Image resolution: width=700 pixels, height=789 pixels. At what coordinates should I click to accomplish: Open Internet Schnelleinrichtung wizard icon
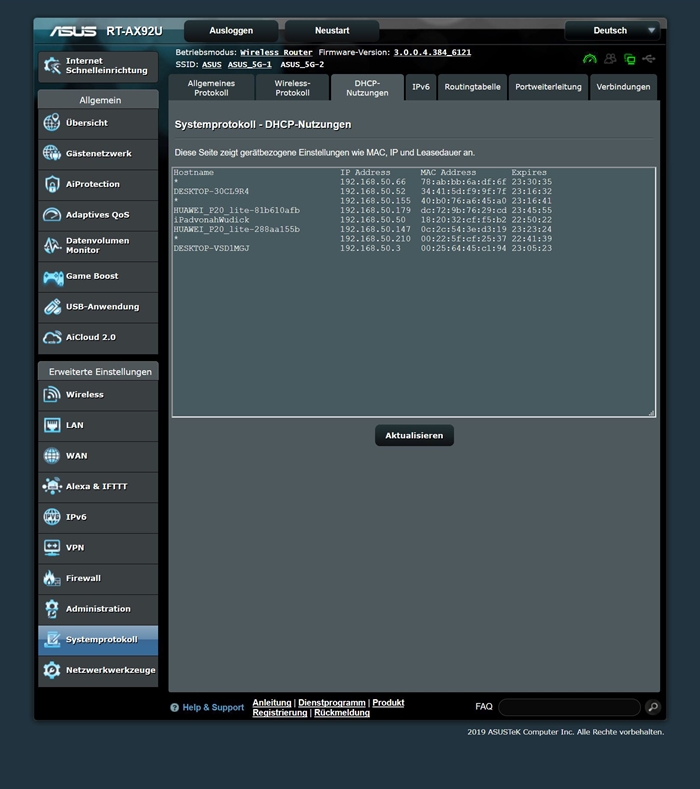52,65
